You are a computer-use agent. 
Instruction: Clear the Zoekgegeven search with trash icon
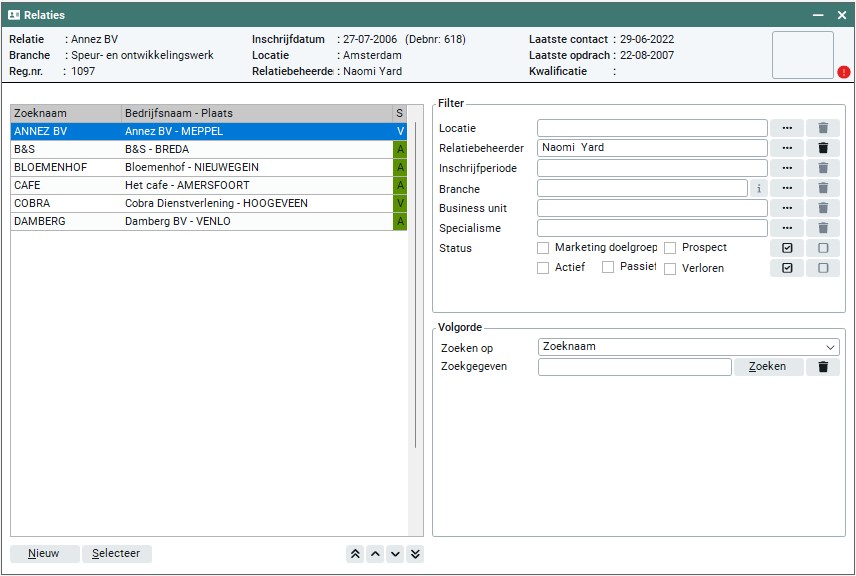823,367
